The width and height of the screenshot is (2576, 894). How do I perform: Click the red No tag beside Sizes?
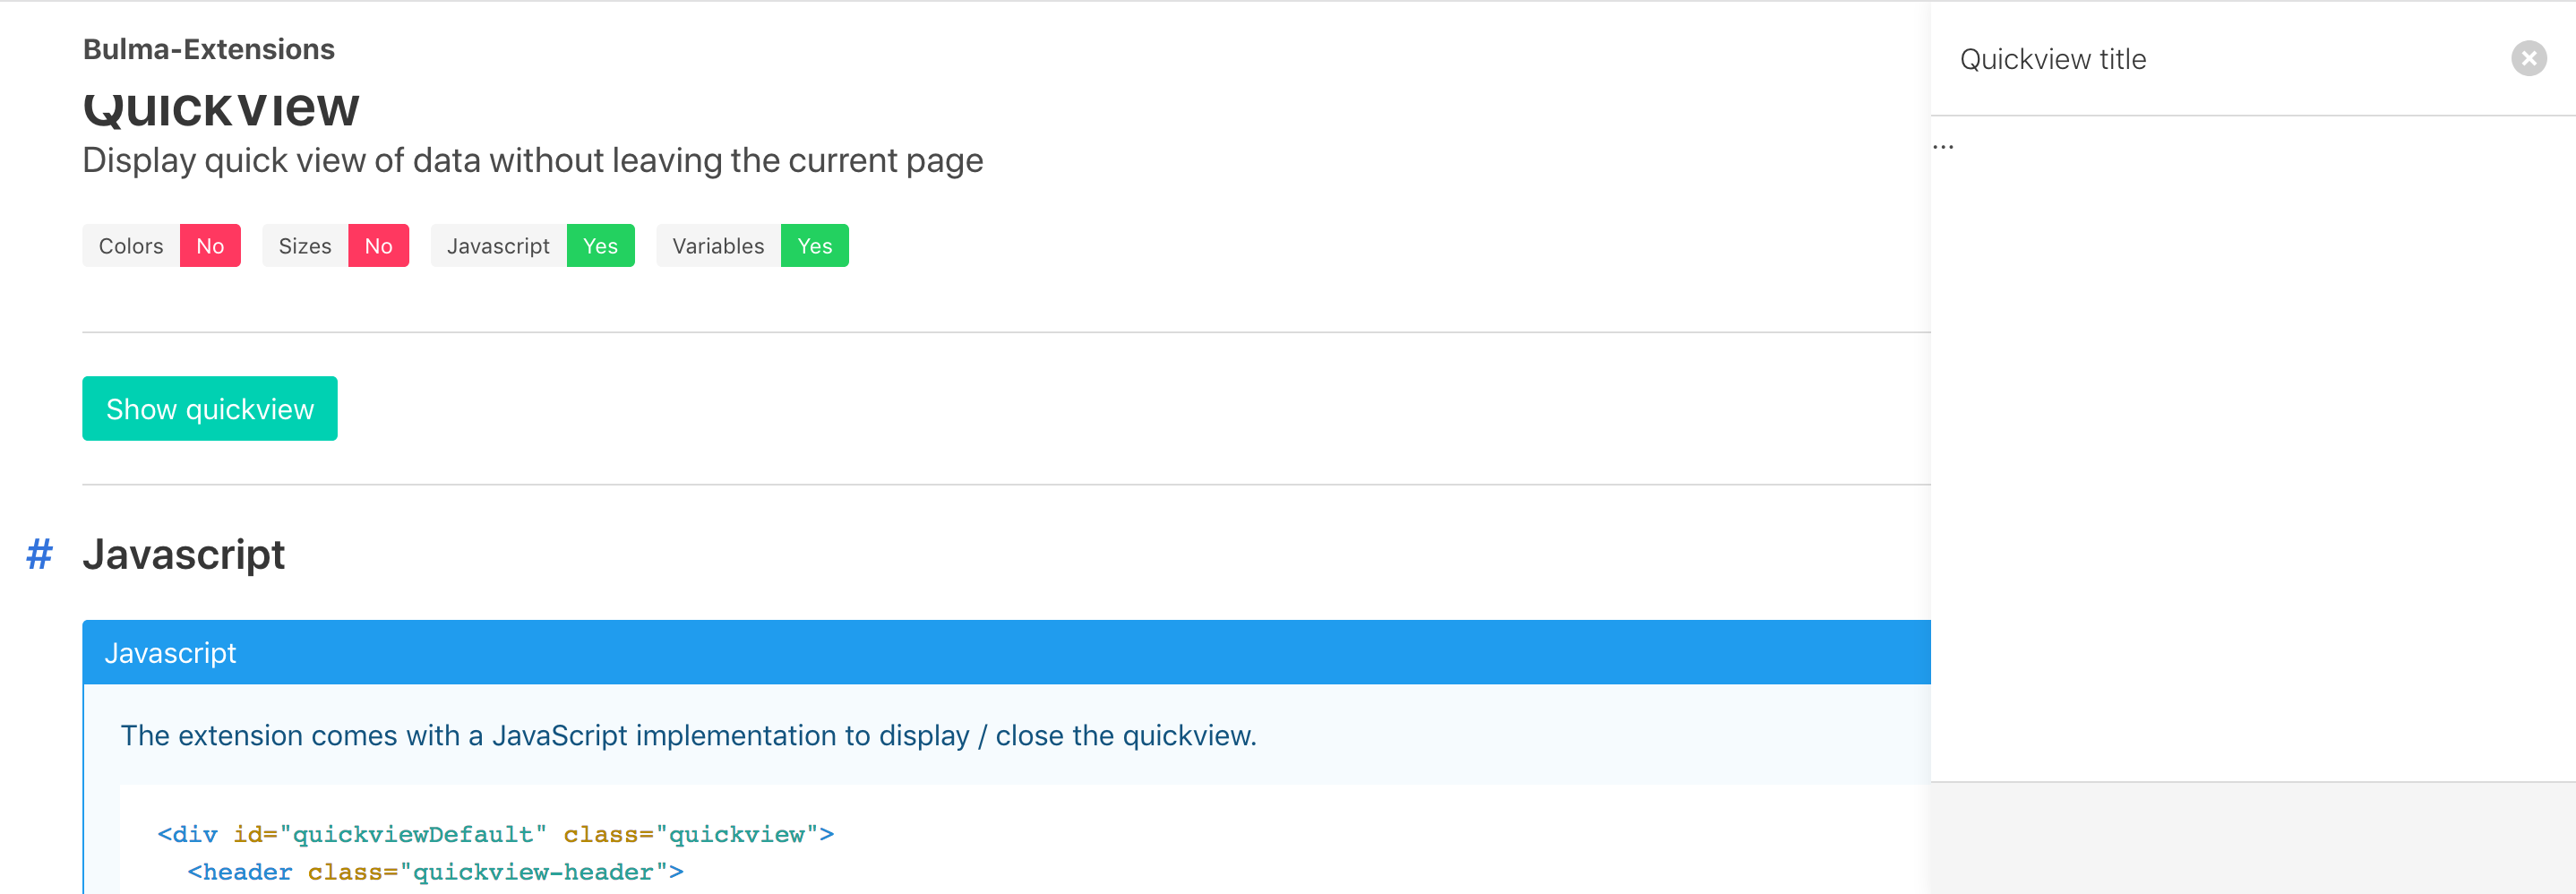pyautogui.click(x=378, y=246)
